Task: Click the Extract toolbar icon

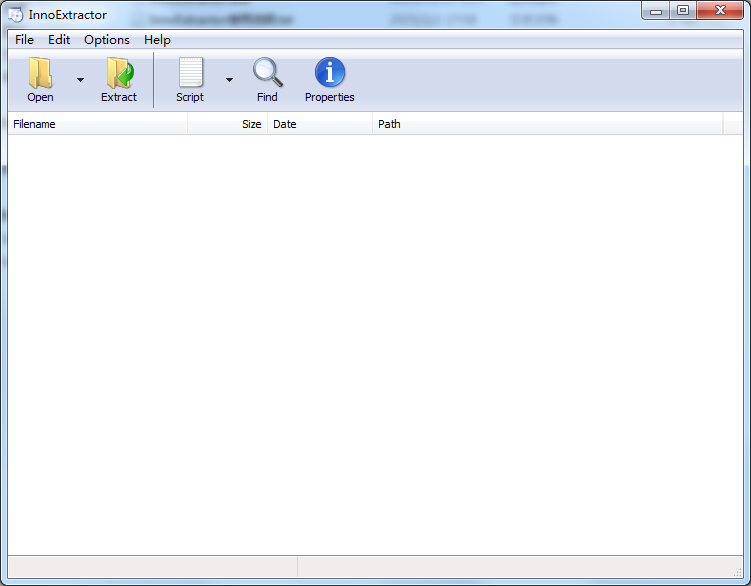Action: click(119, 74)
